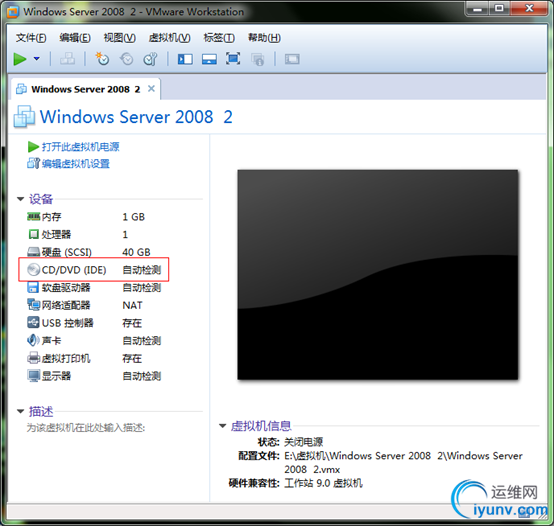Click the large Windows Server 2008 2 heading
This screenshot has height=526, width=554.
136,117
